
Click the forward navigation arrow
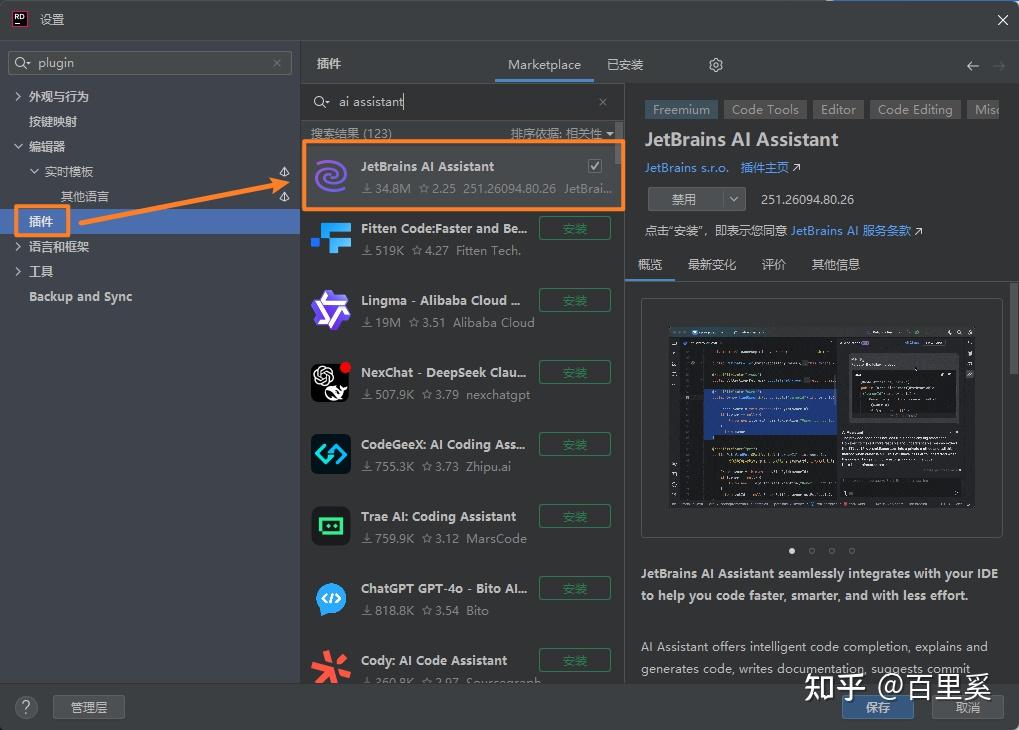pos(999,66)
